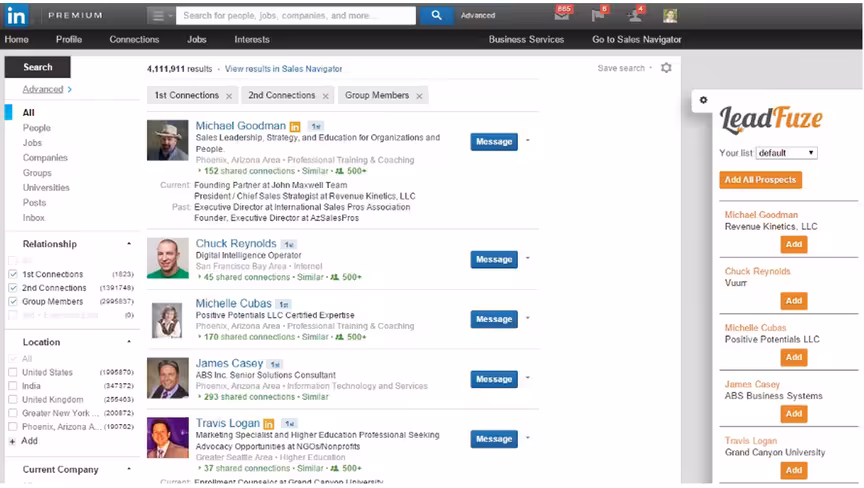Check the Greater New York location filter
Screen dimensions: 864x488
13,413
